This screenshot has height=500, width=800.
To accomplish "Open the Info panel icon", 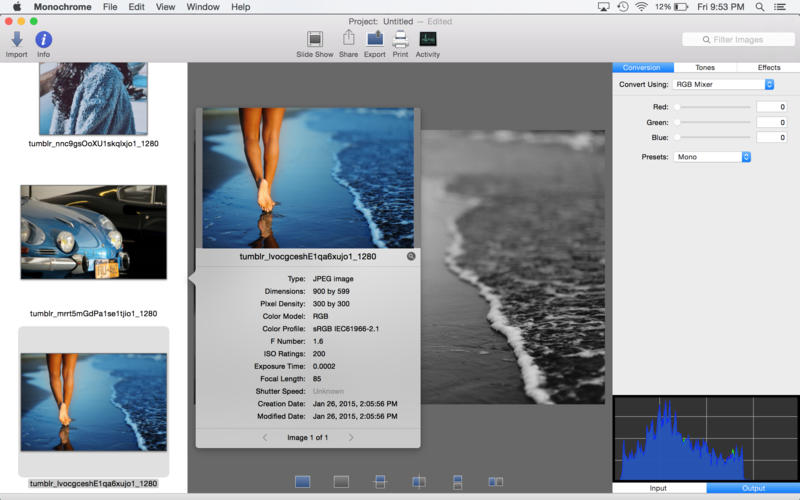I will (44, 40).
